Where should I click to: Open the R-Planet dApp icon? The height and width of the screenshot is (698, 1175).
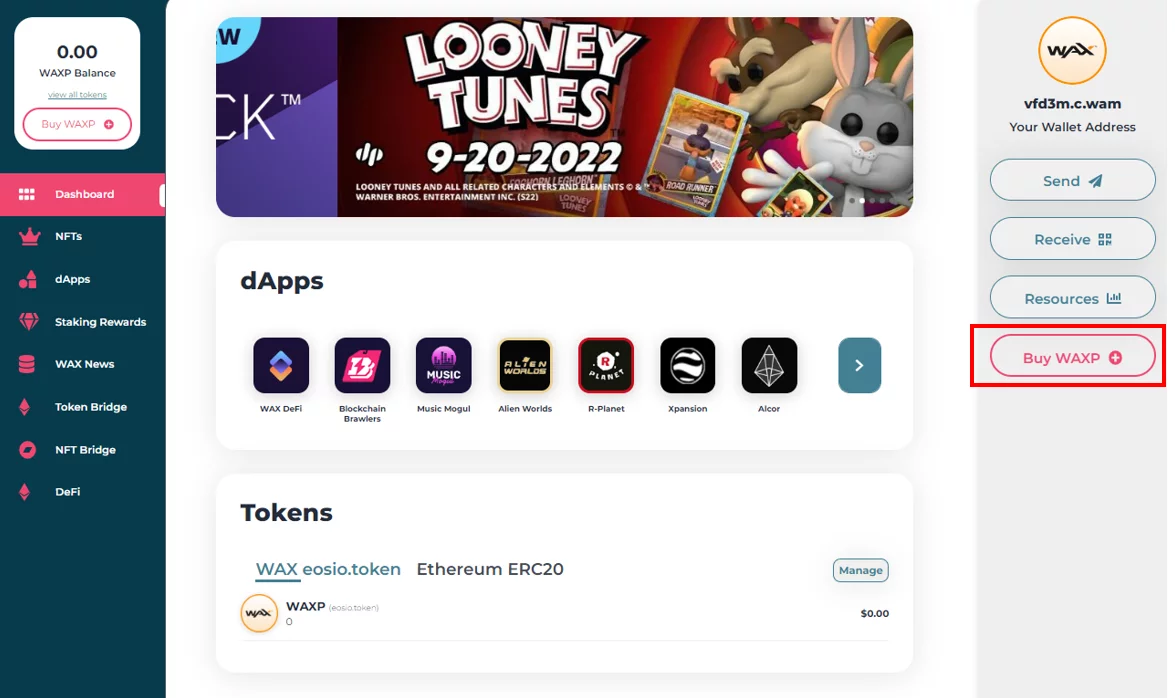tap(606, 365)
